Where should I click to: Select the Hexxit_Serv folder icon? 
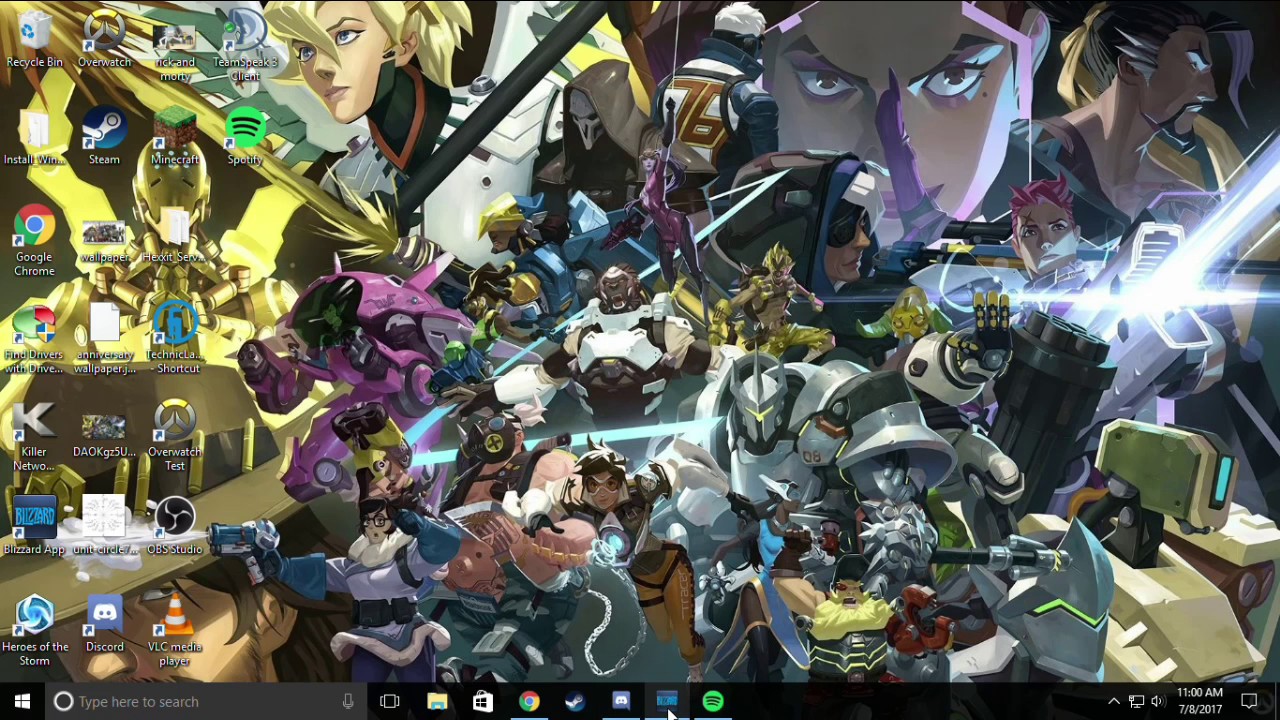(x=175, y=235)
